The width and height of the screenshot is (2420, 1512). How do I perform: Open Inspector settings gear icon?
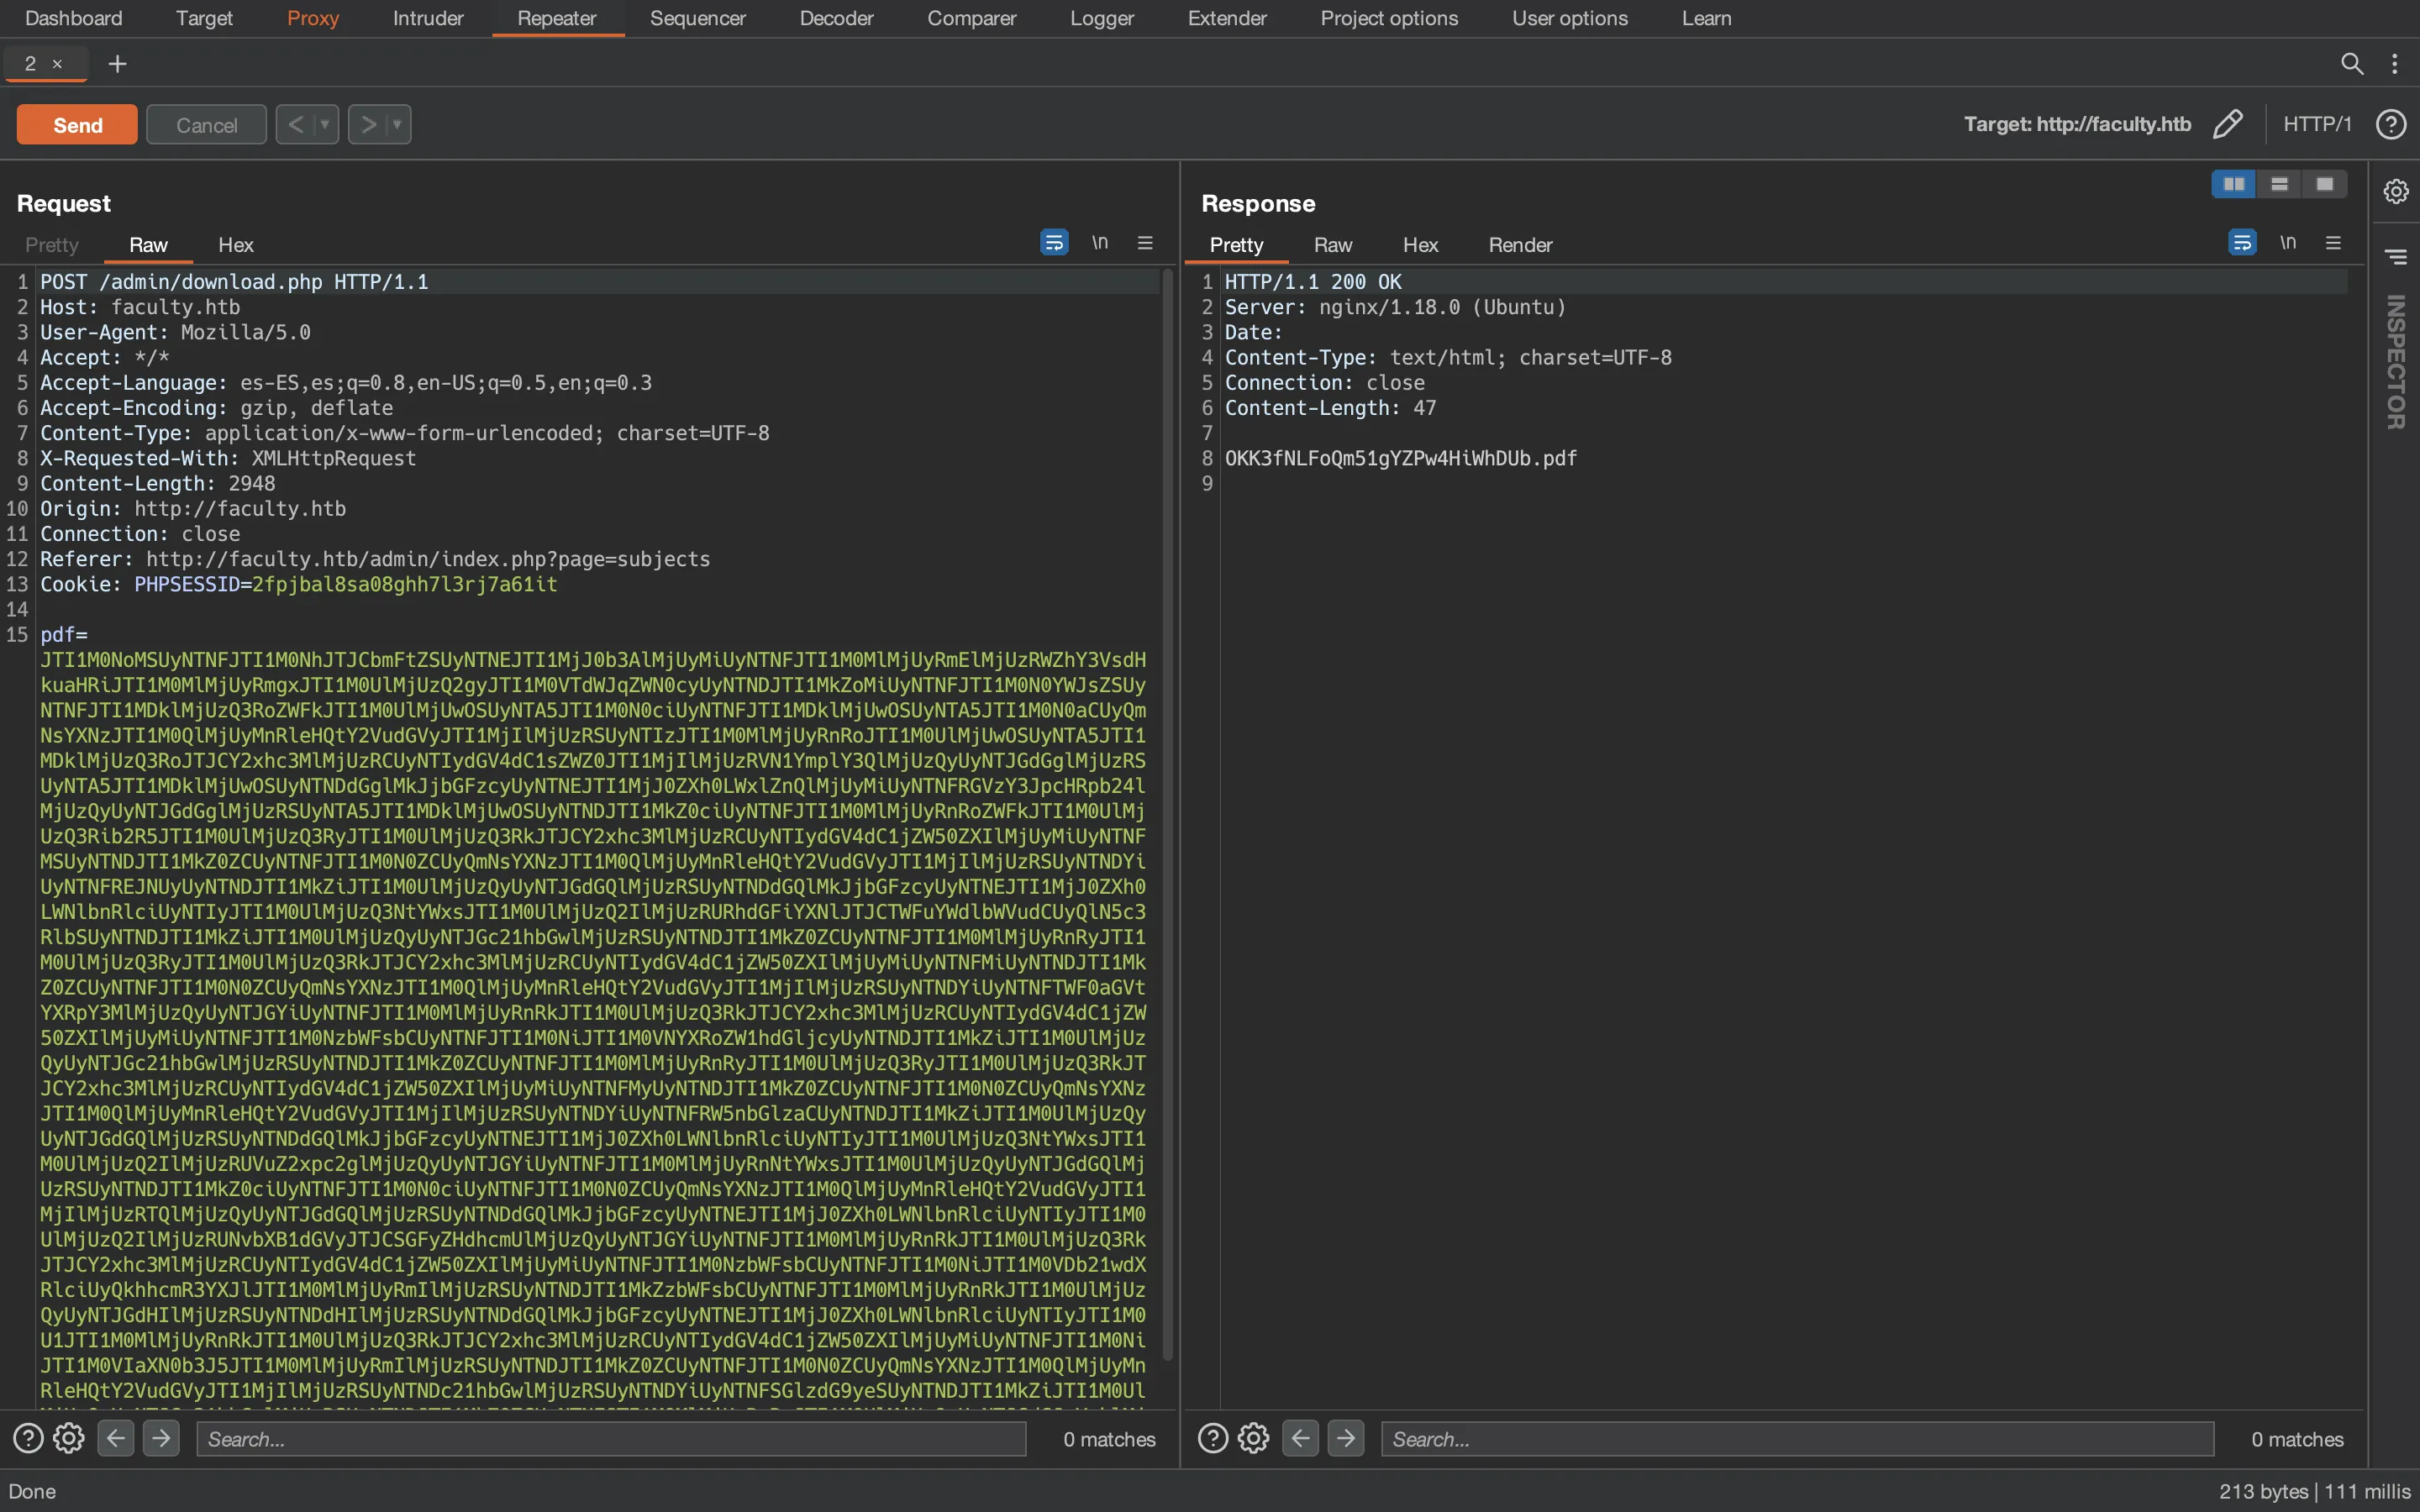tap(2395, 191)
